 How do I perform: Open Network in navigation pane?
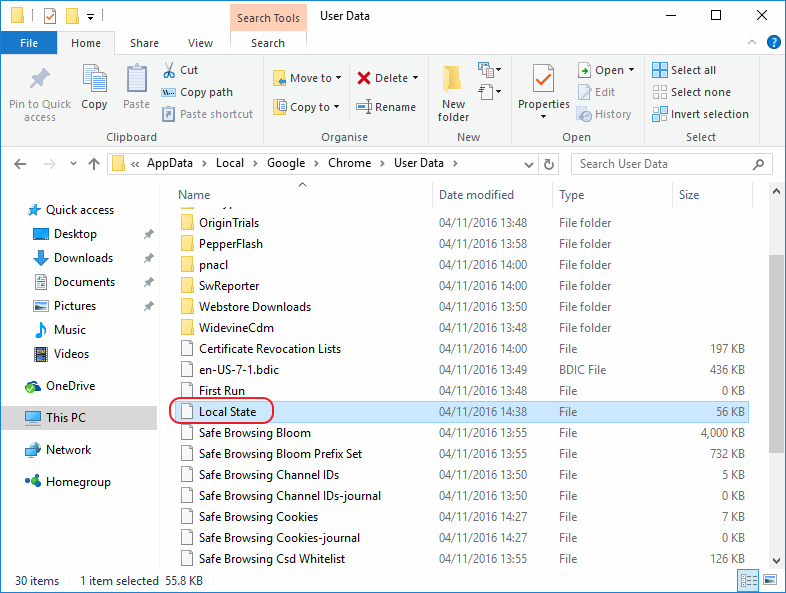(68, 450)
